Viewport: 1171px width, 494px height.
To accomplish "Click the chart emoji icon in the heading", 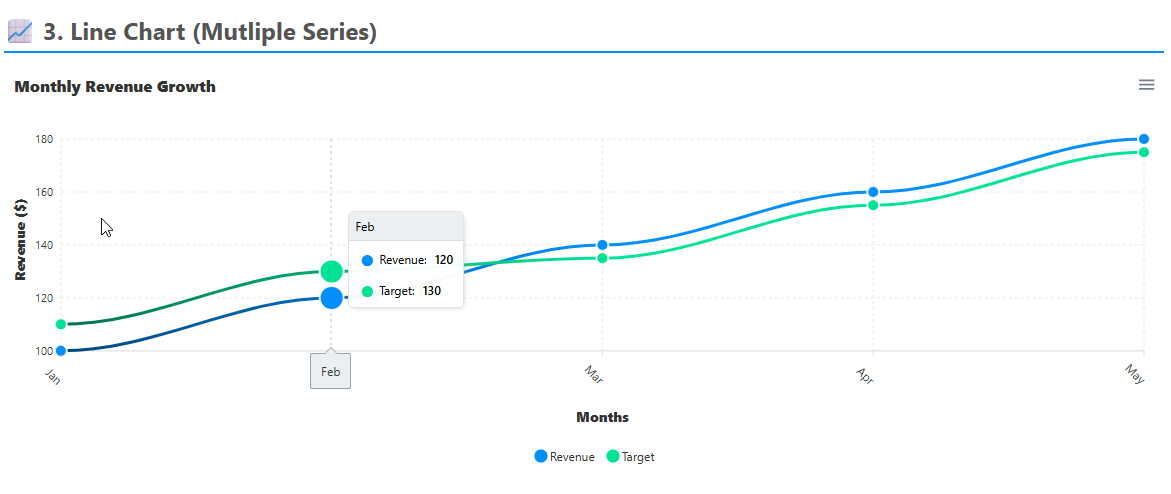I will tap(20, 32).
